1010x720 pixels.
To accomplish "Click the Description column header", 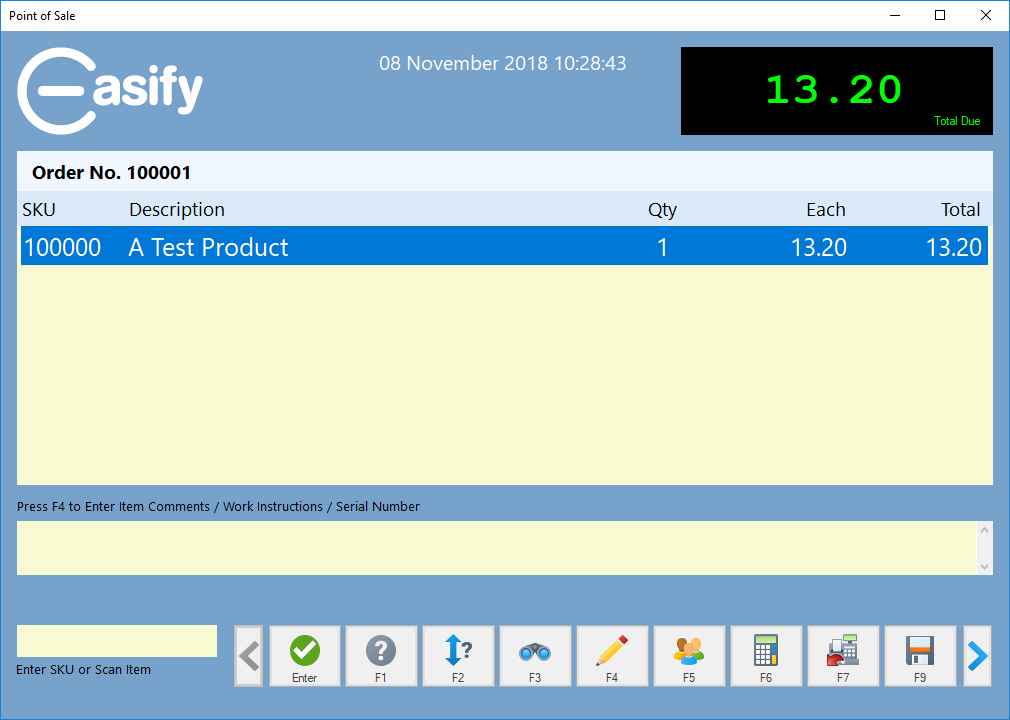I will point(177,210).
